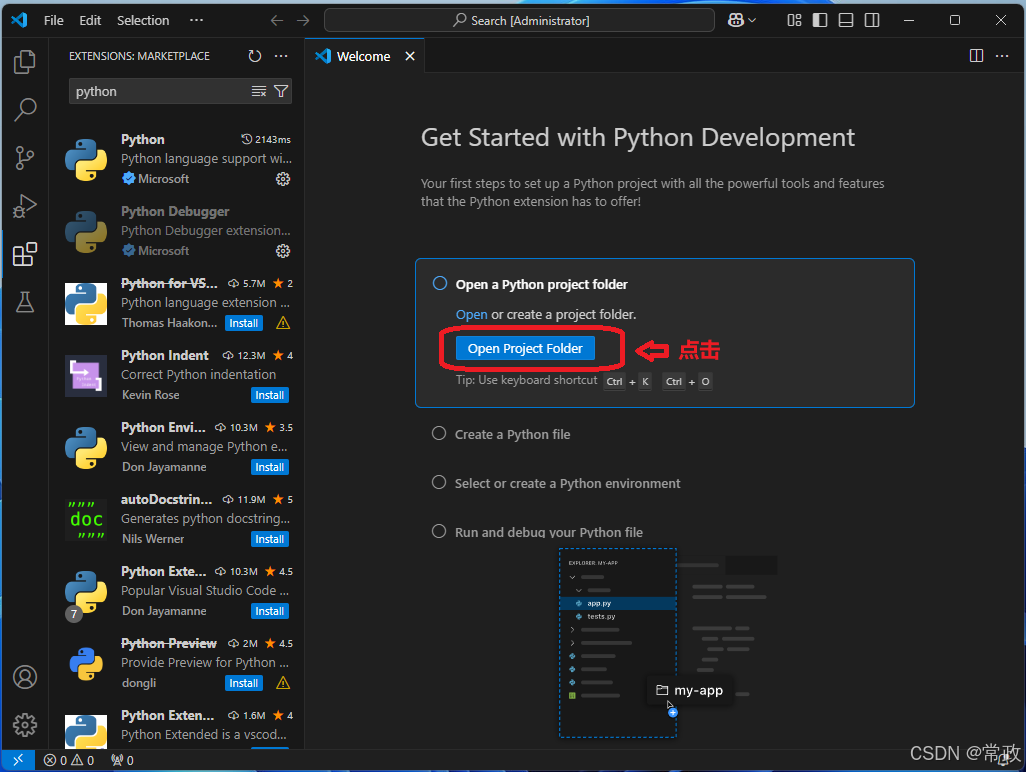Viewport: 1026px width, 772px height.
Task: Select Run and debug your Python file
Action: coord(537,532)
